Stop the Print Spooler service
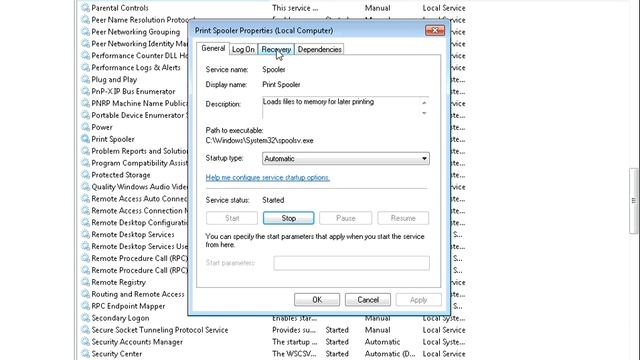 [x=289, y=218]
